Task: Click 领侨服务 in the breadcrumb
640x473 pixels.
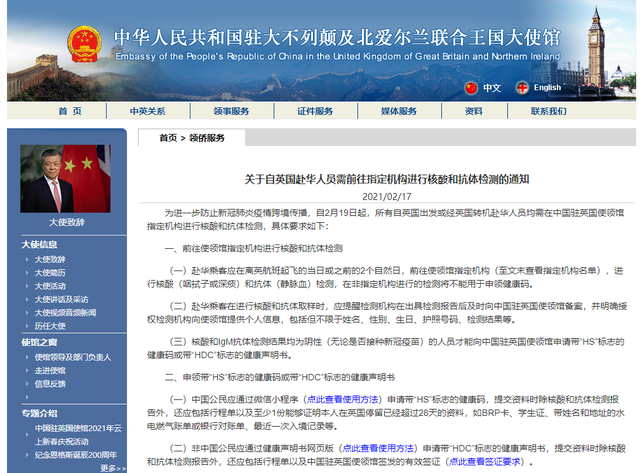Action: tap(207, 138)
